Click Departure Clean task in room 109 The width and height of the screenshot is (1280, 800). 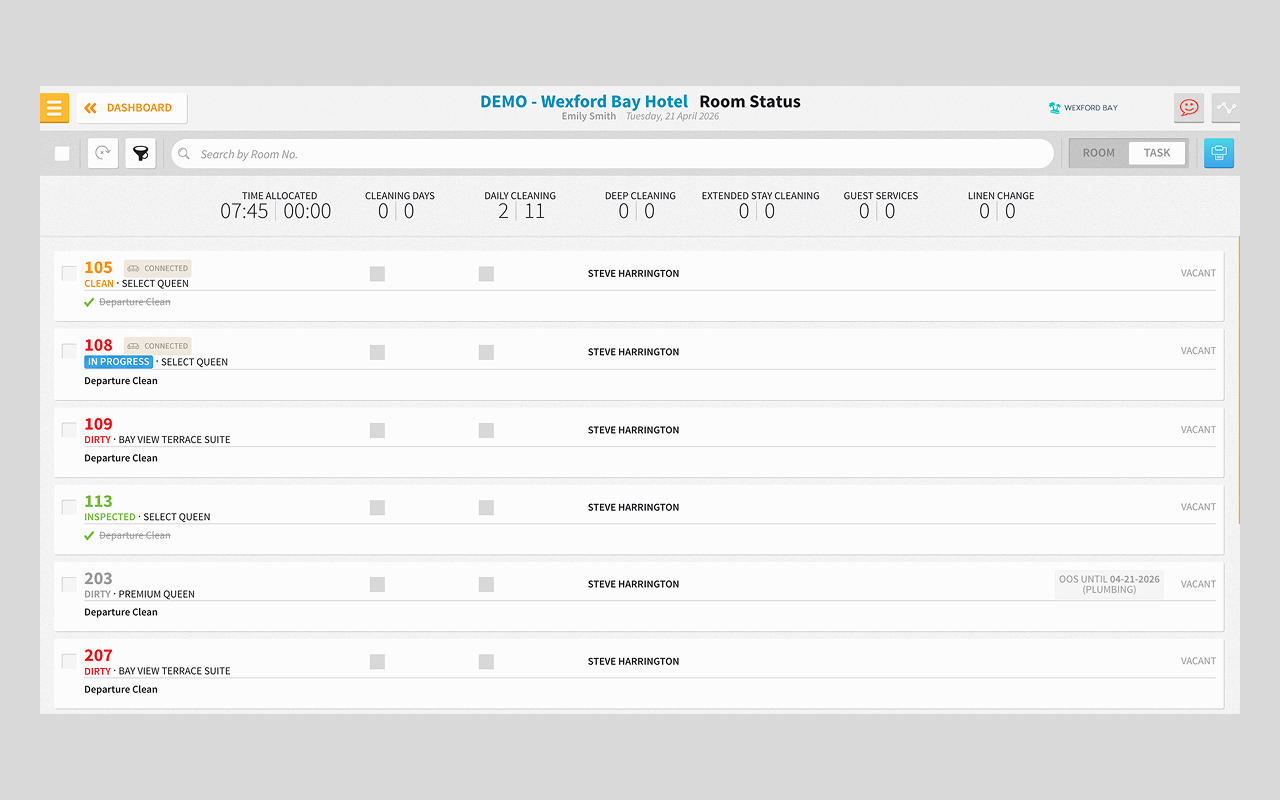121,458
